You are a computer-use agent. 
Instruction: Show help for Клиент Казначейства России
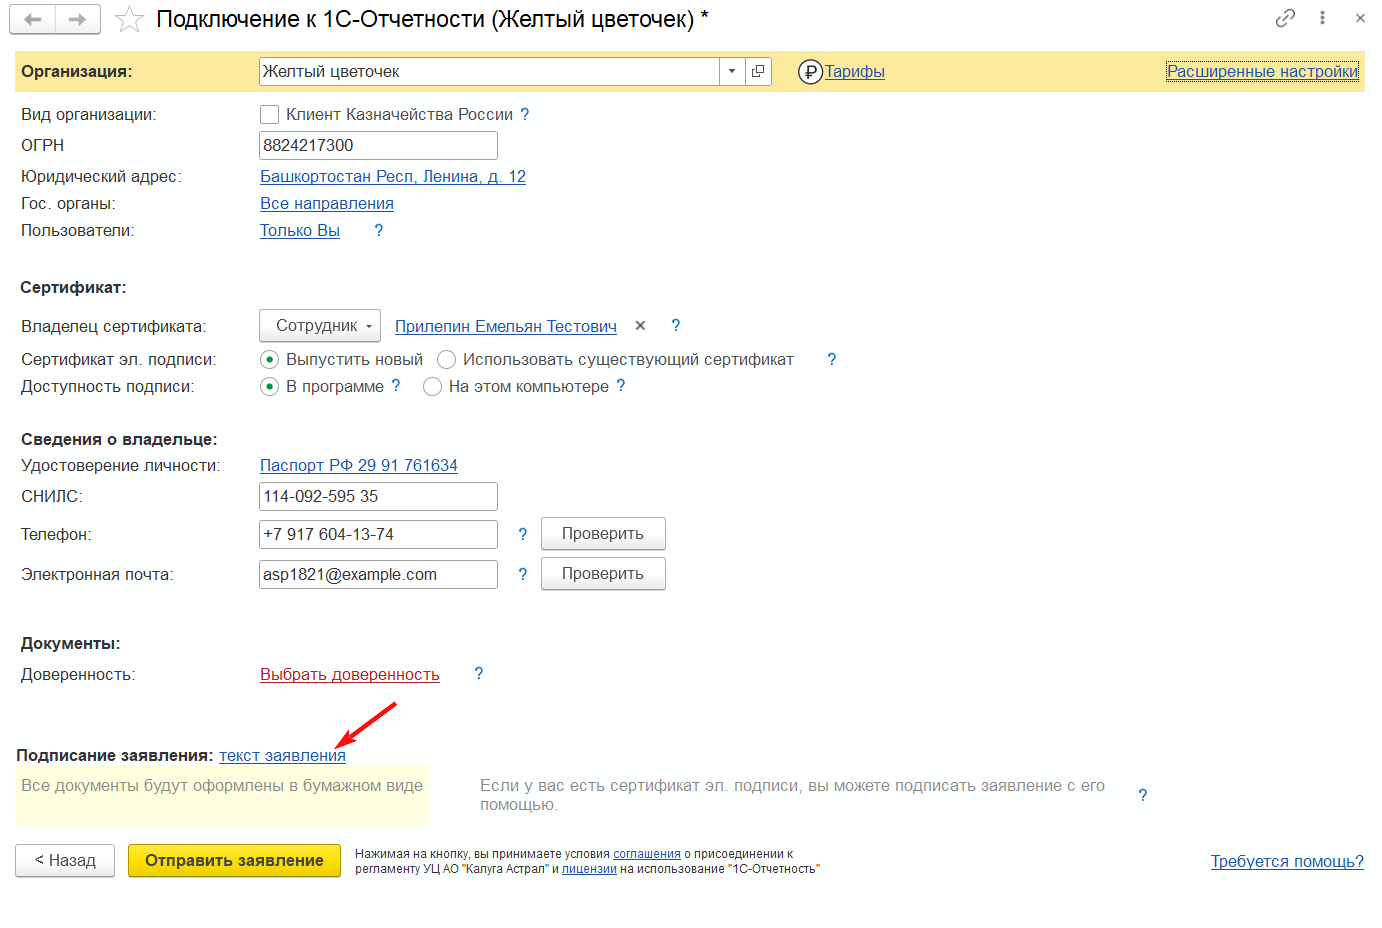pyautogui.click(x=525, y=115)
